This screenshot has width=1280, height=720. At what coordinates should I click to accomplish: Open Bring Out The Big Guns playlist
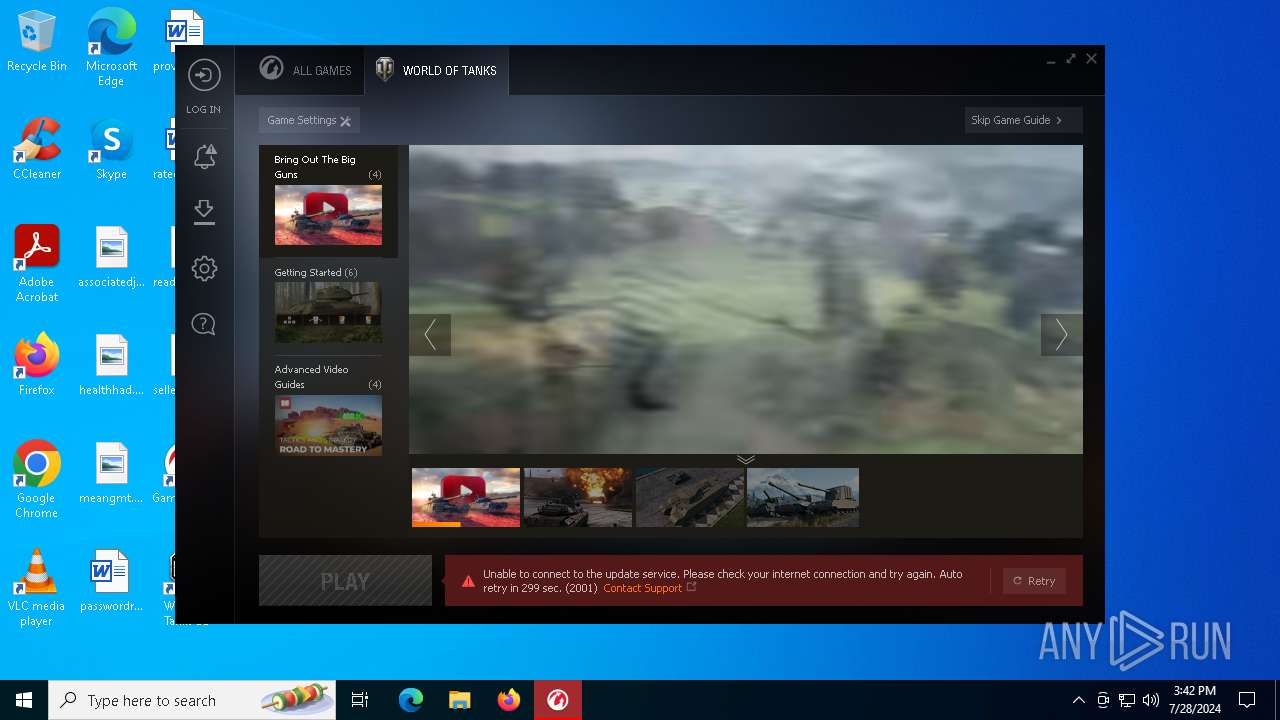tap(328, 201)
